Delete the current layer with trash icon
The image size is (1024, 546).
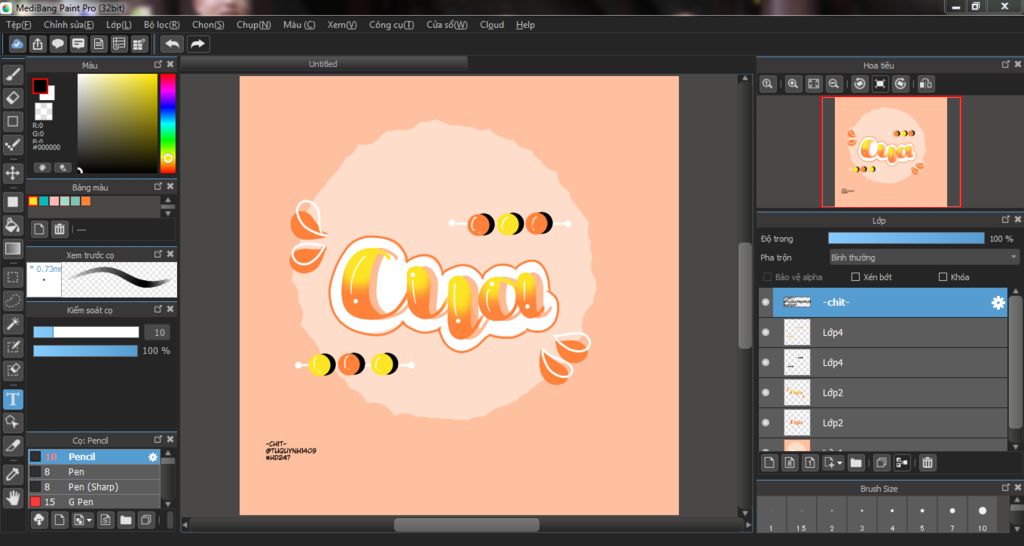(x=927, y=463)
